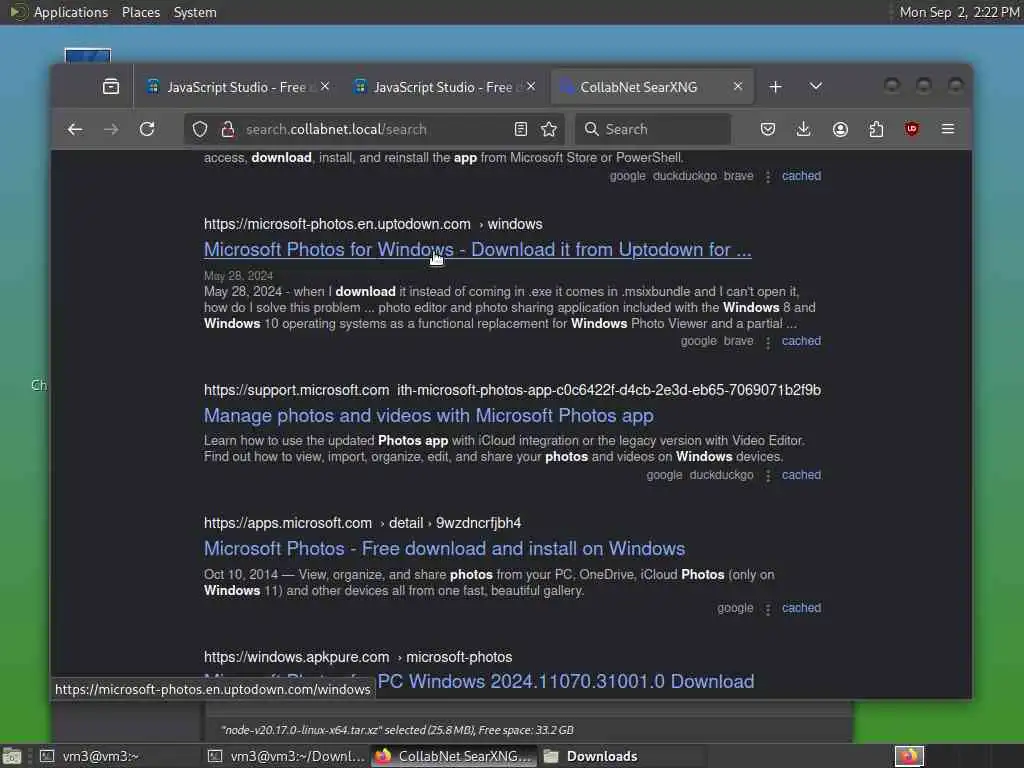This screenshot has height=768, width=1024.
Task: Expand the three-dot menu of apps.microsoft.com result
Action: click(768, 609)
